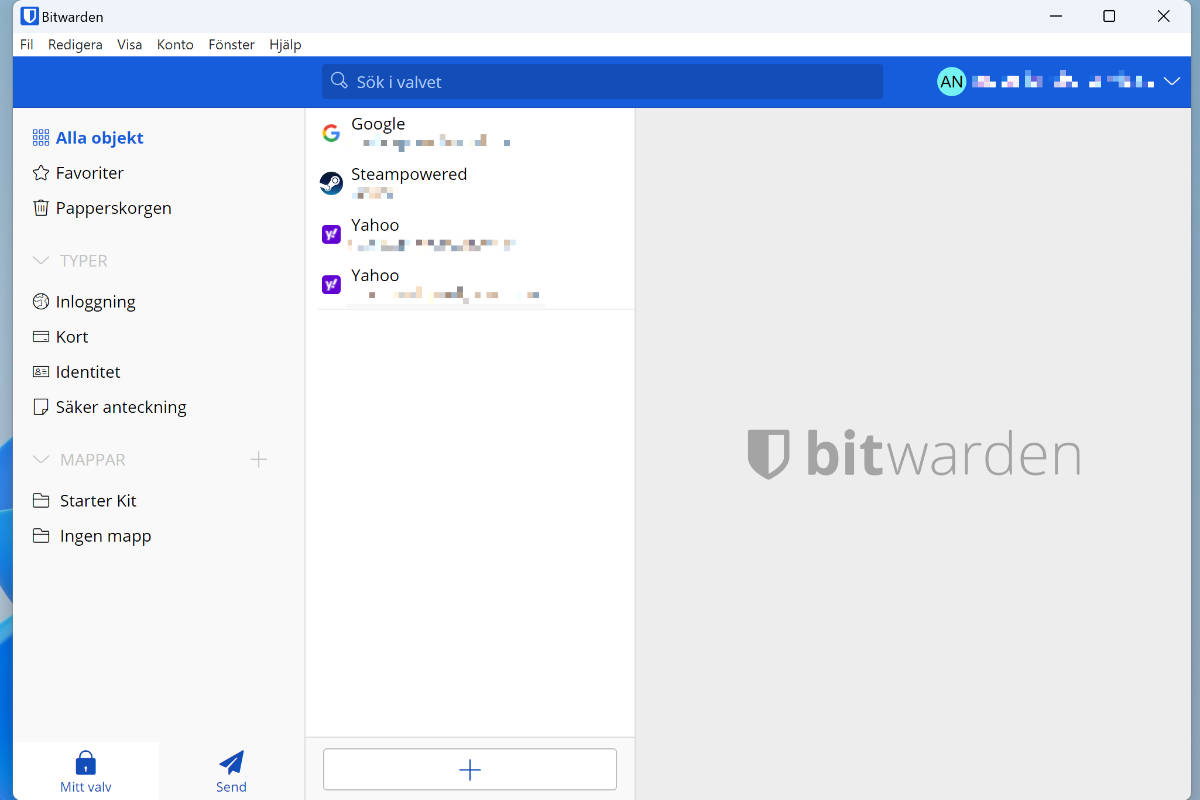Open Papperskorgen

pyautogui.click(x=114, y=208)
